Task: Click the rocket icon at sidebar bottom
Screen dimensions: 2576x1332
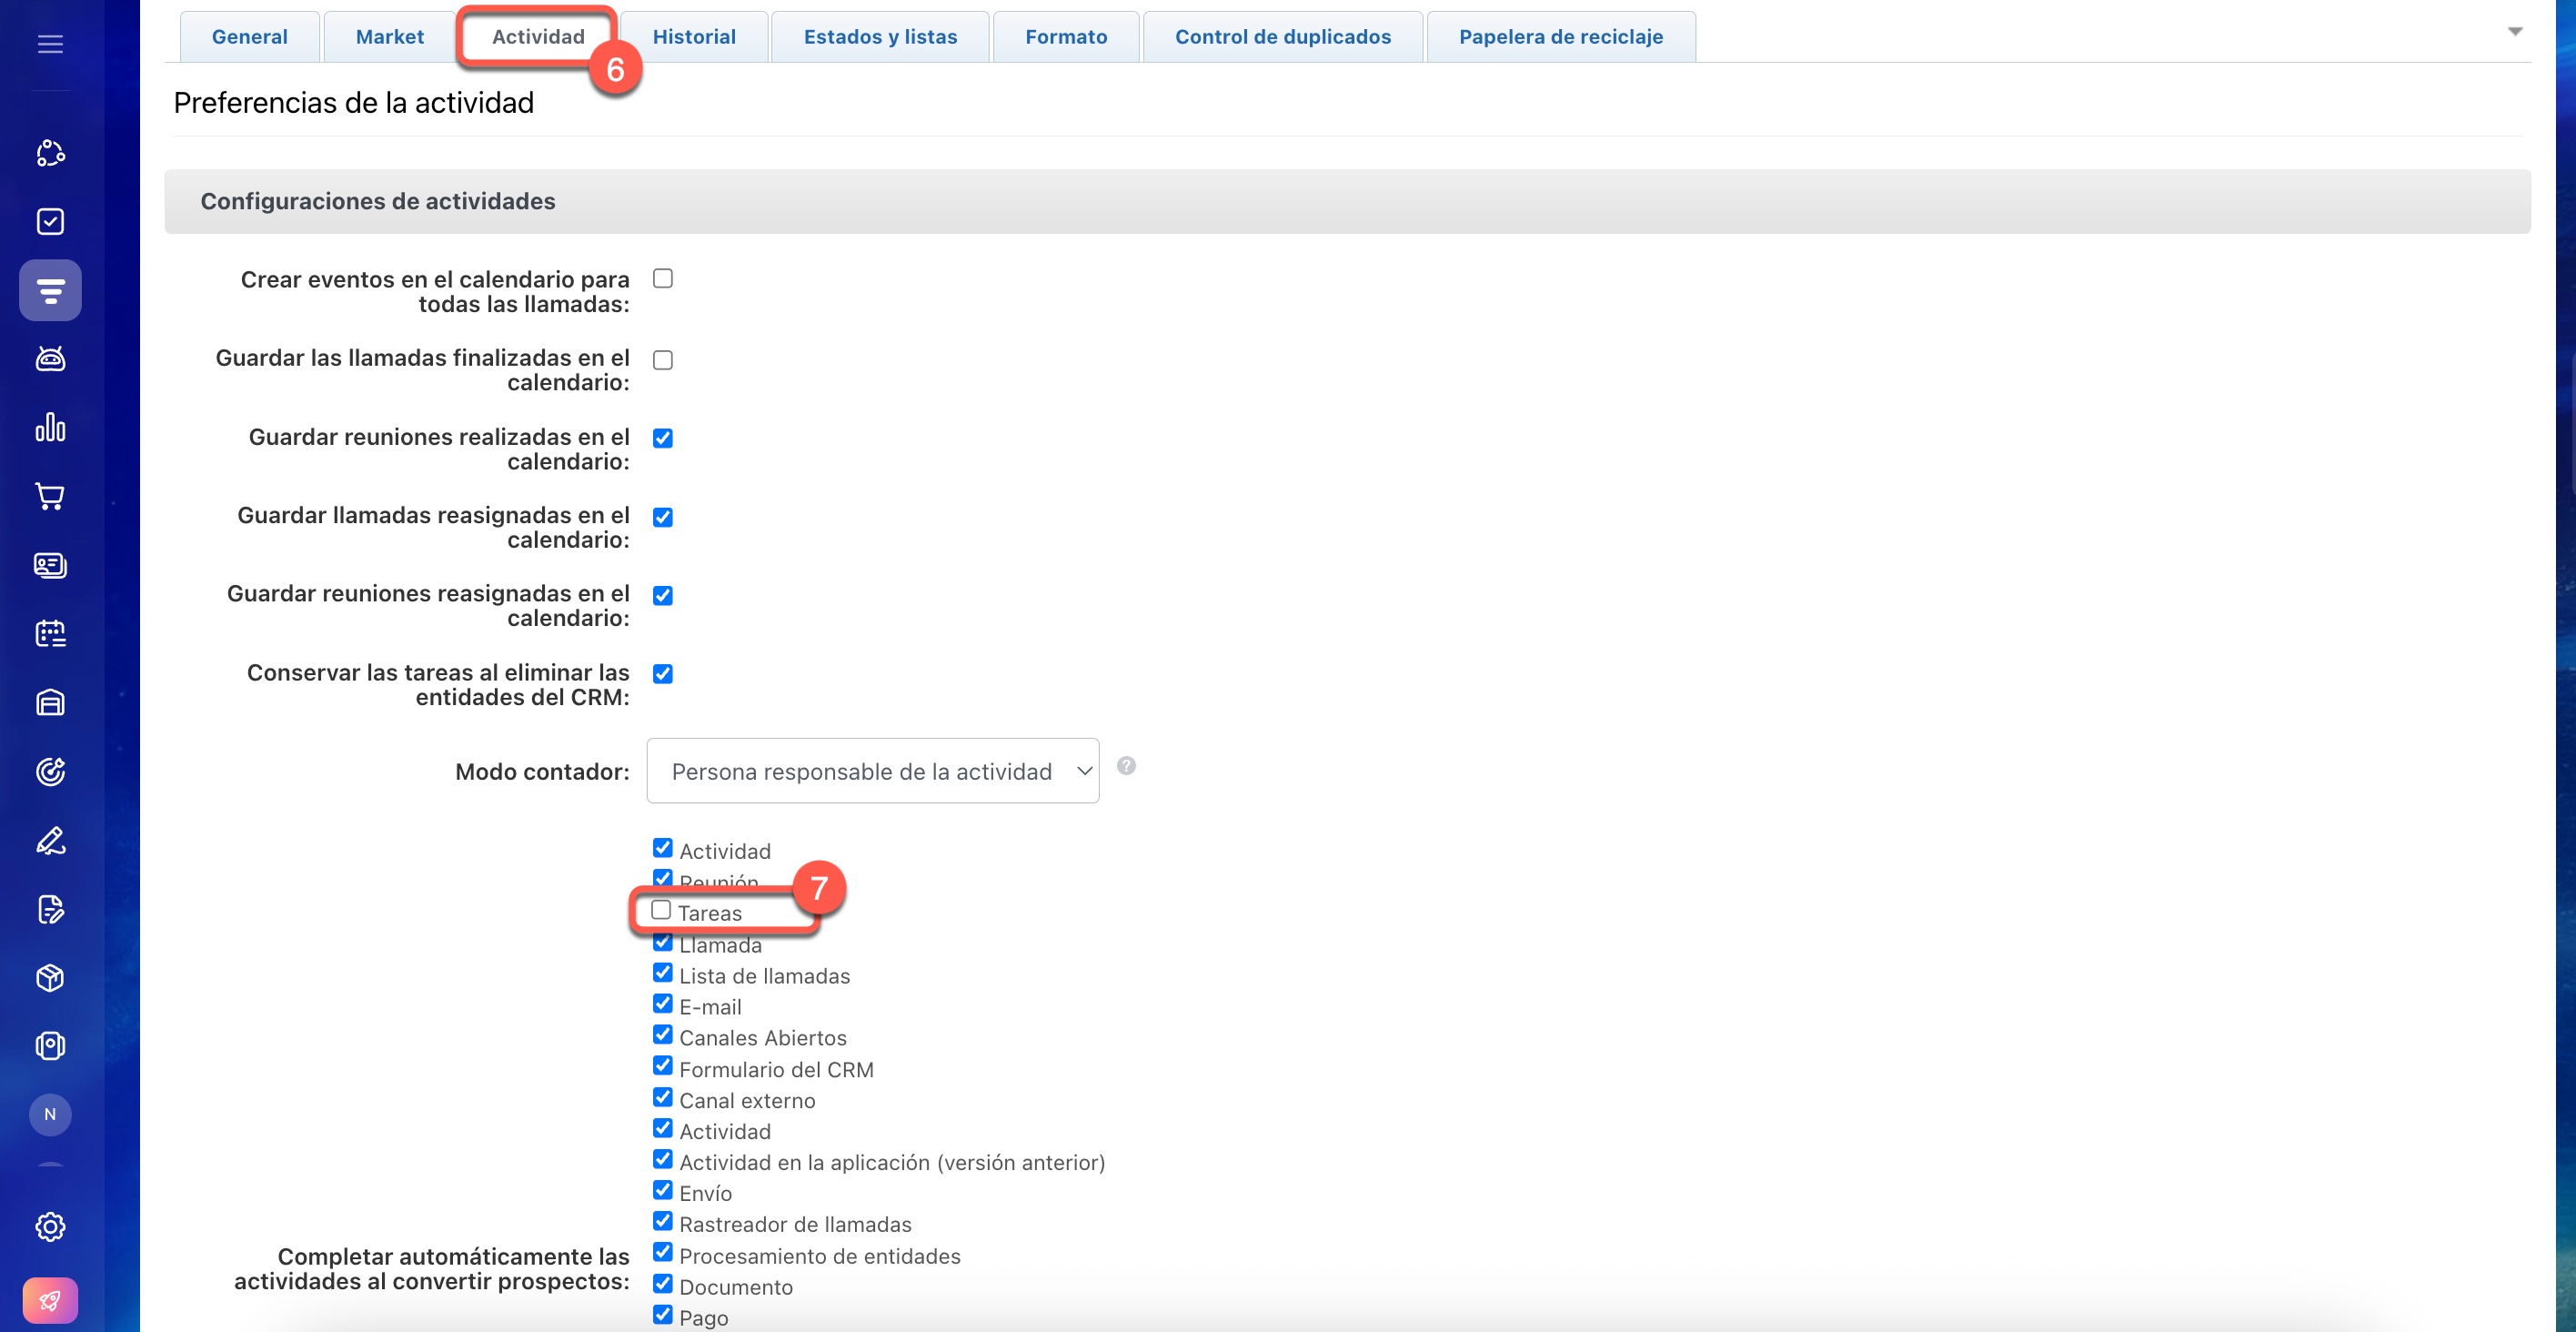Action: click(50, 1300)
